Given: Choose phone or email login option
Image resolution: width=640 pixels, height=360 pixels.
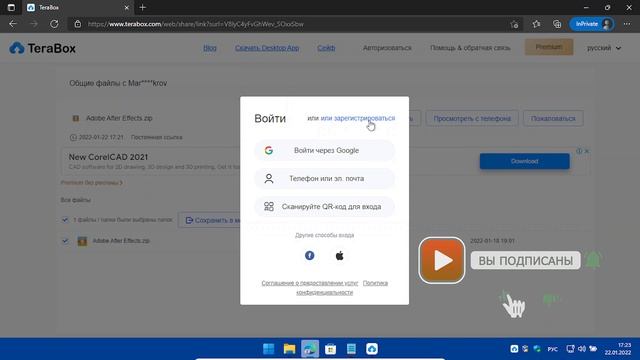Looking at the screenshot, I should (324, 178).
